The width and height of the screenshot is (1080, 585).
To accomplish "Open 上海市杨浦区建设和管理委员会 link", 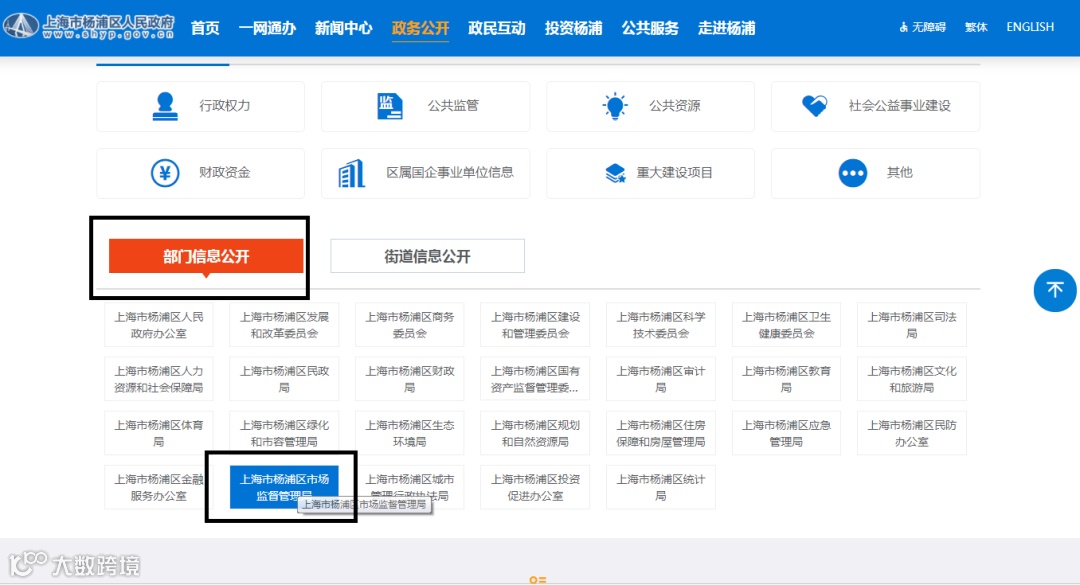I will [535, 325].
